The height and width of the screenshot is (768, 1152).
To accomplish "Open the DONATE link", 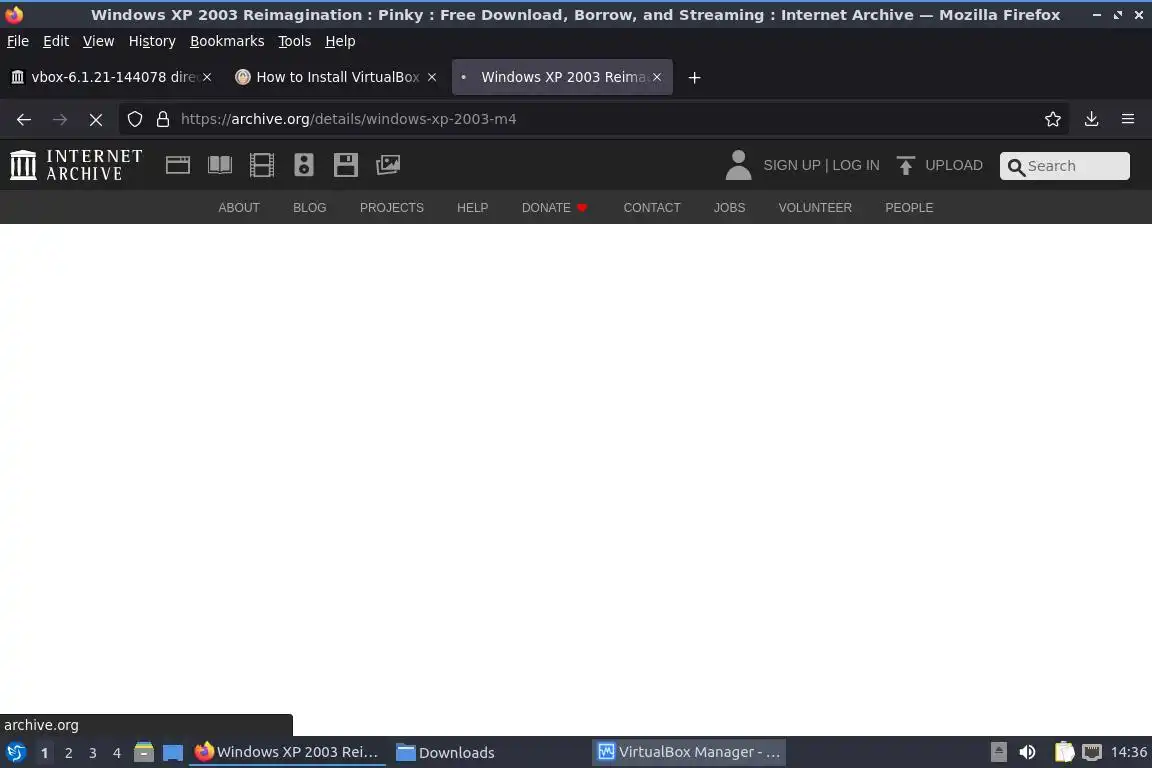I will coord(554,208).
